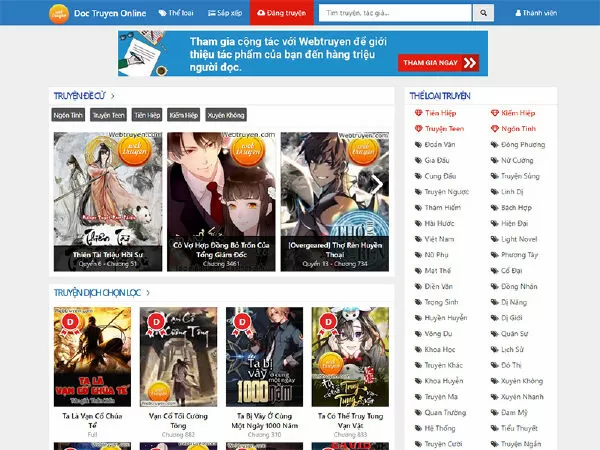Screen dimensions: 600x450
Task: Open the Lịch Sử category link
Action: tap(512, 349)
